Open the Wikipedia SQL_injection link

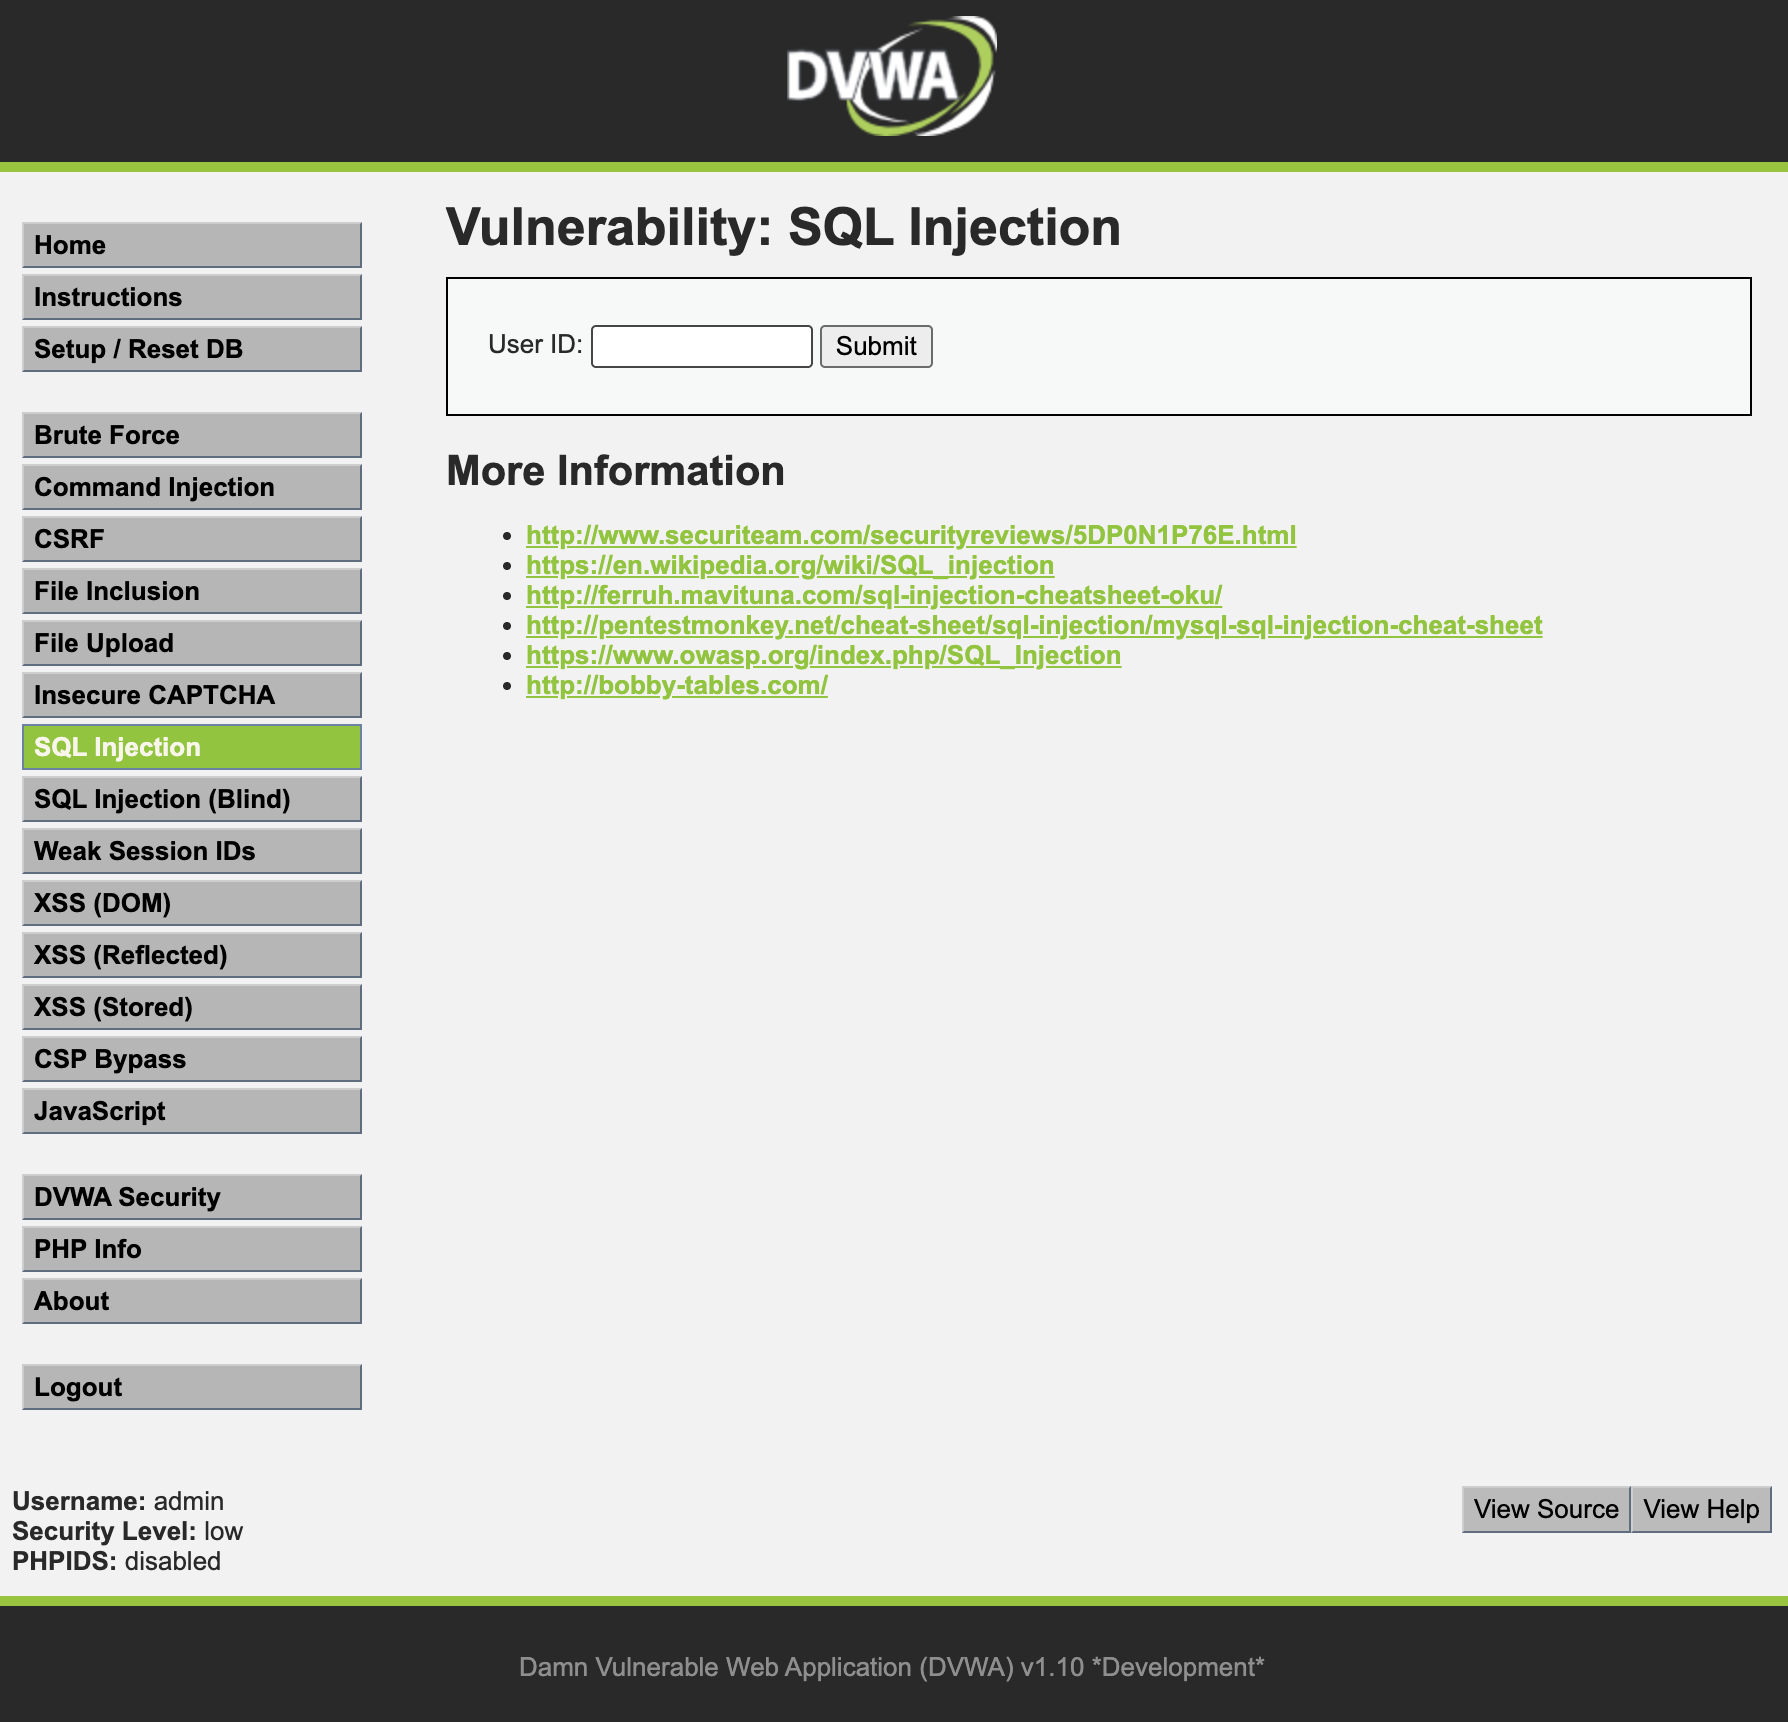click(790, 565)
